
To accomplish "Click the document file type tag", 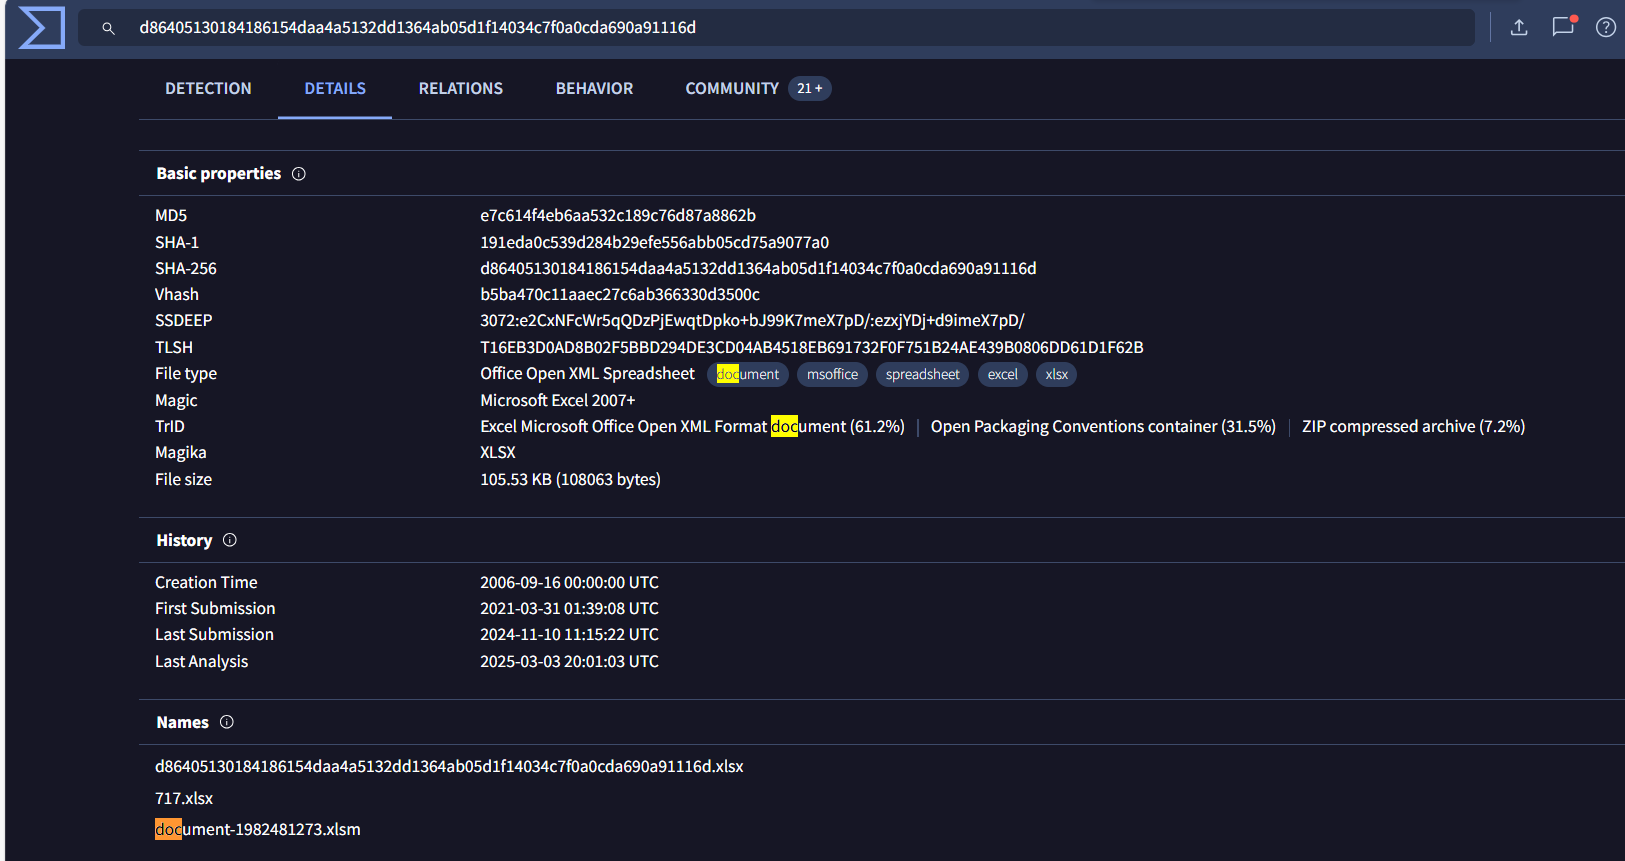I will [748, 374].
